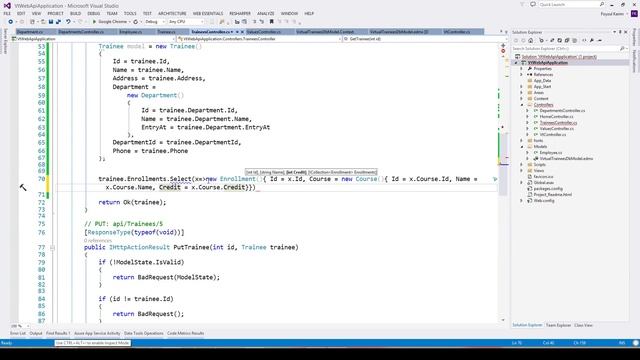This screenshot has width=640, height=360.
Task: Collapse the Controllers folder
Action: [521, 105]
